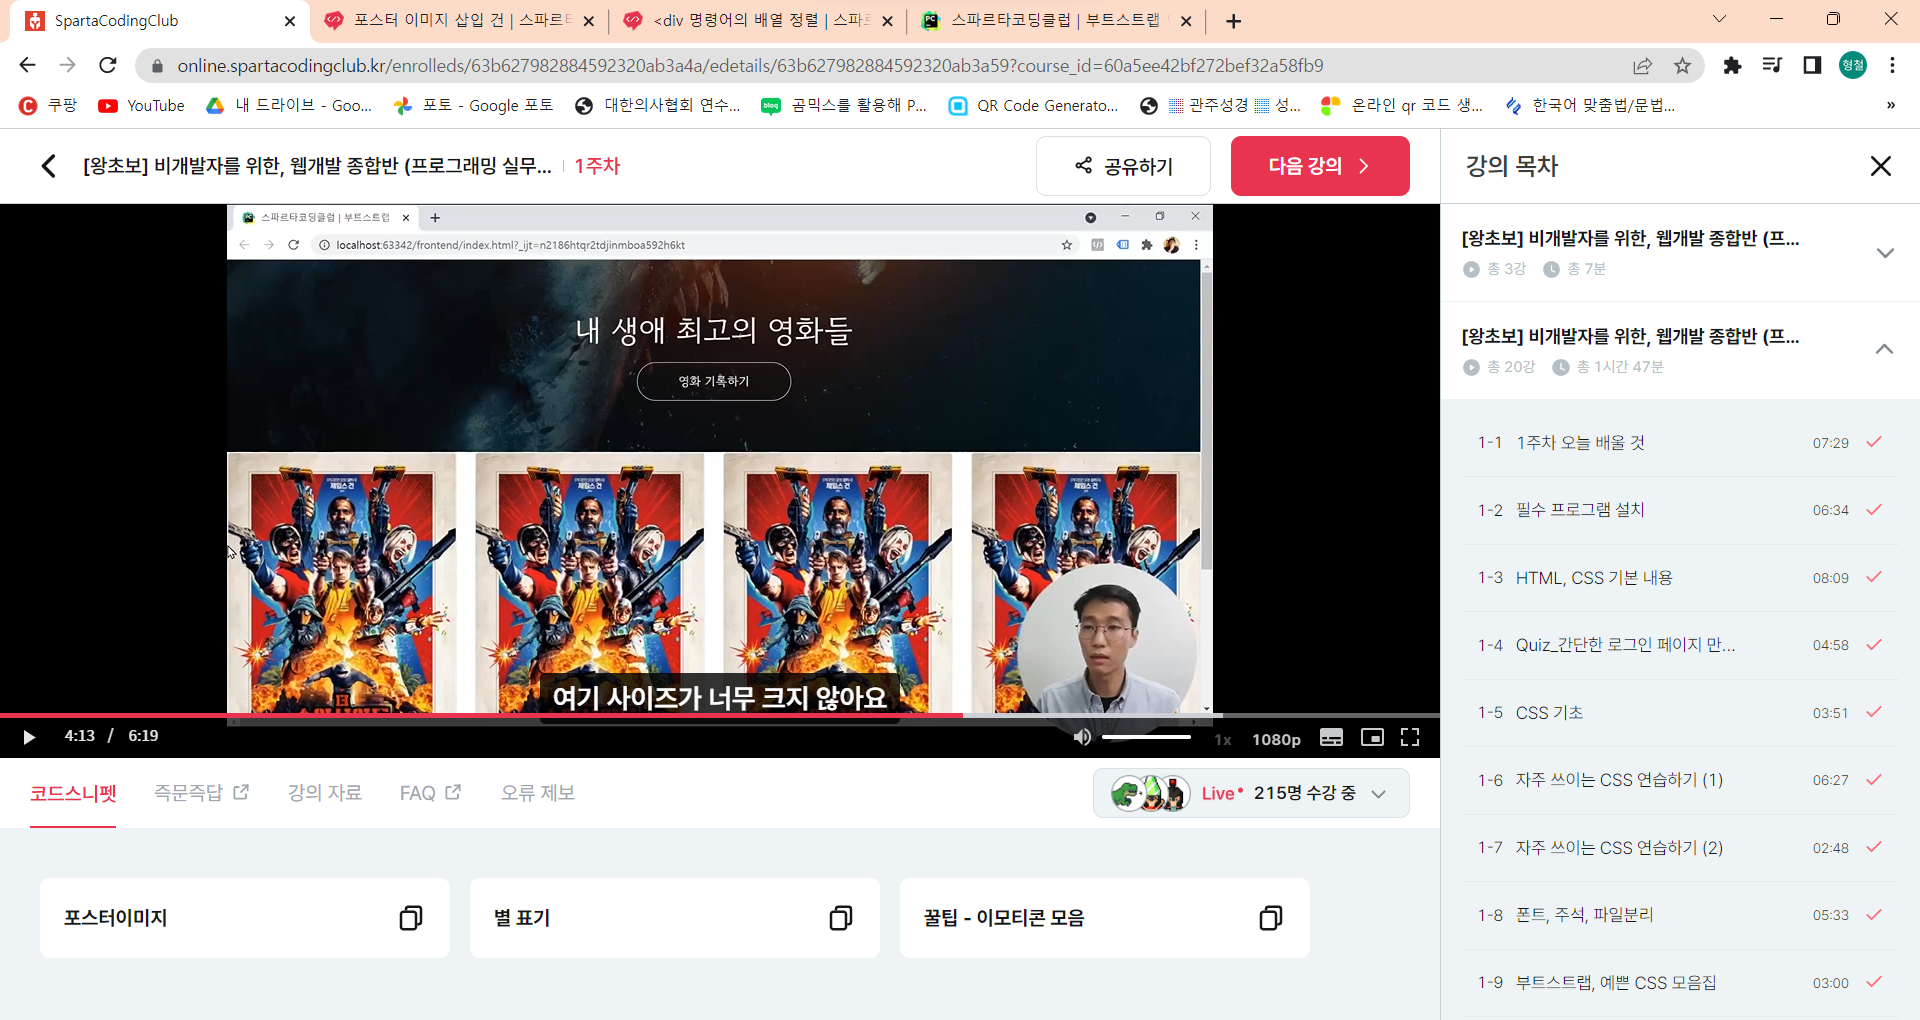Show more bookmarks chevron

1890,106
